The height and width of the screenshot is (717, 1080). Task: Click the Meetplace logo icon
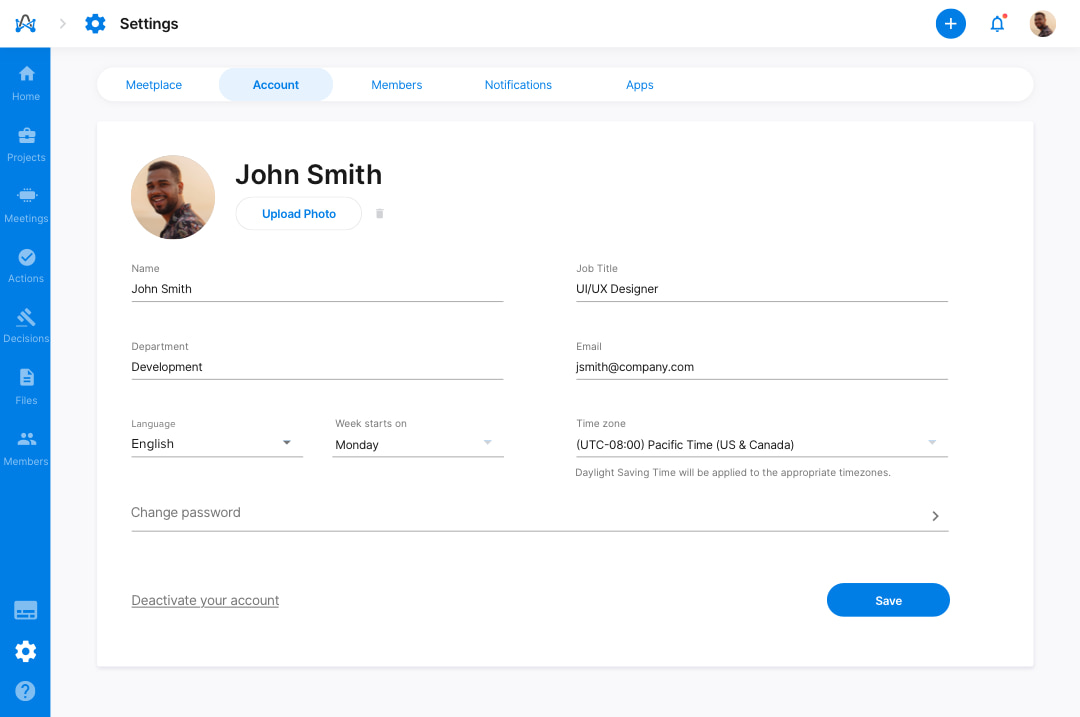coord(25,23)
